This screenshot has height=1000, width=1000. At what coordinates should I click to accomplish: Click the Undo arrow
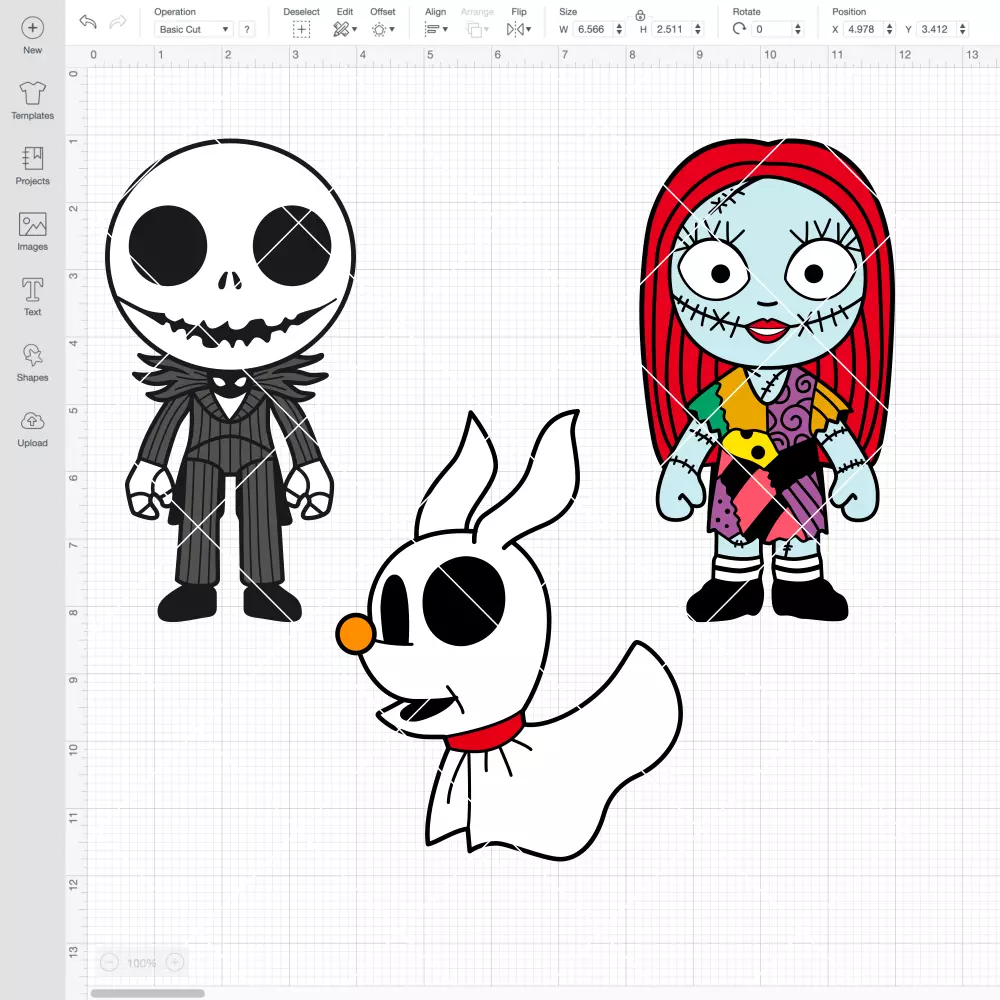coord(88,22)
